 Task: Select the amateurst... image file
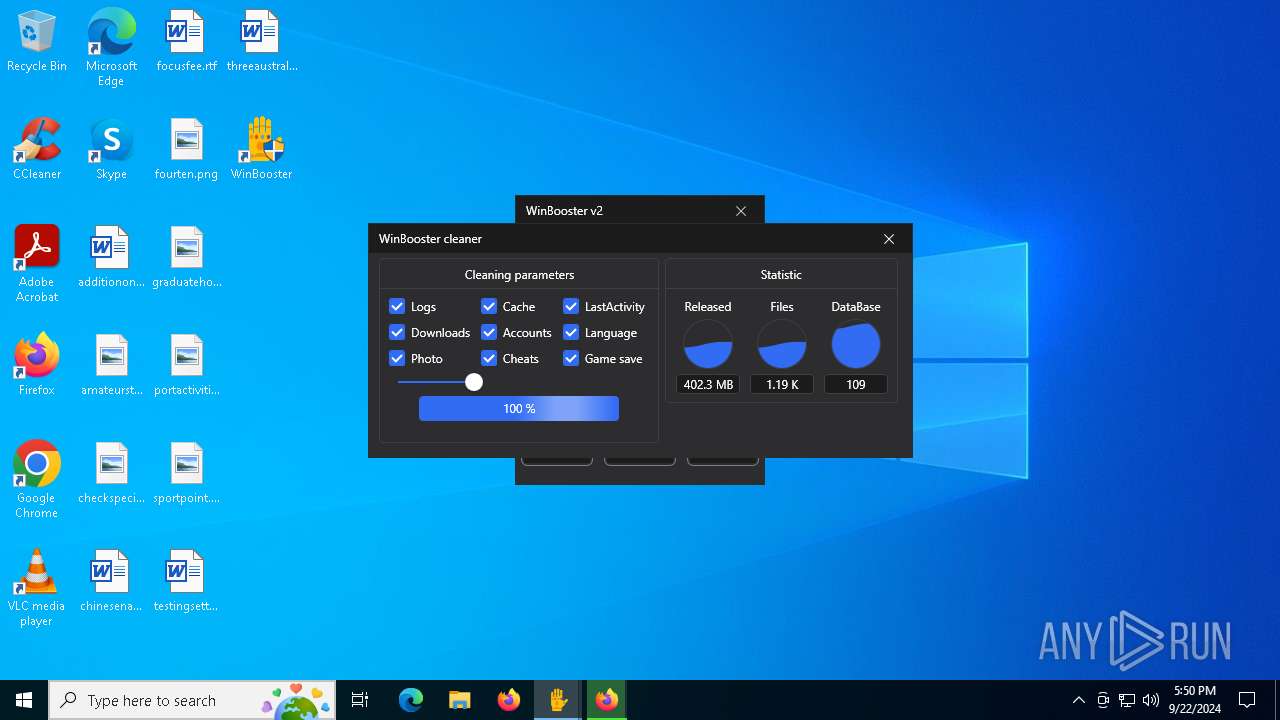[111, 366]
